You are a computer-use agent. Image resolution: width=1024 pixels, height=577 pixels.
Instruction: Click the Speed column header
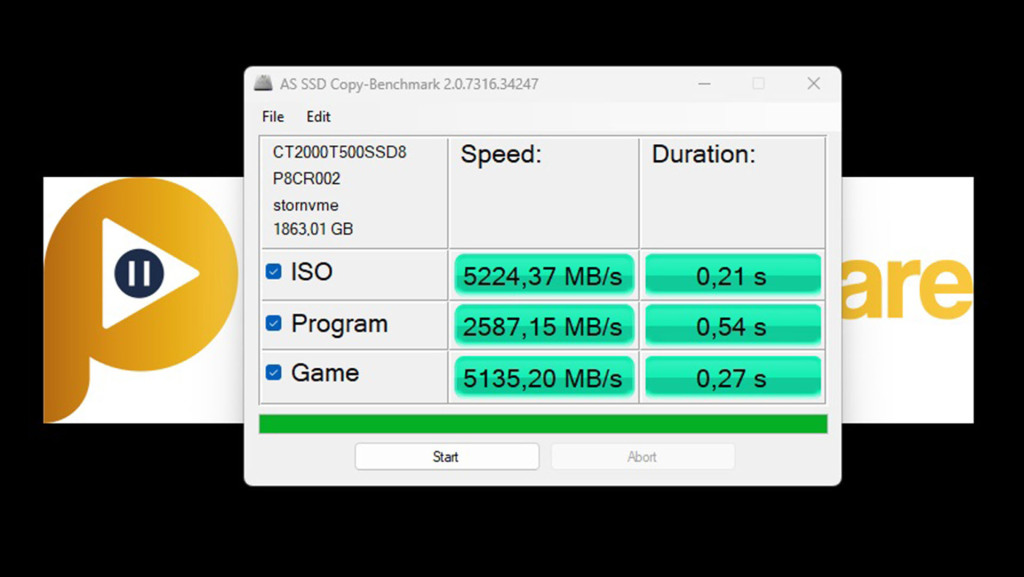pos(501,154)
